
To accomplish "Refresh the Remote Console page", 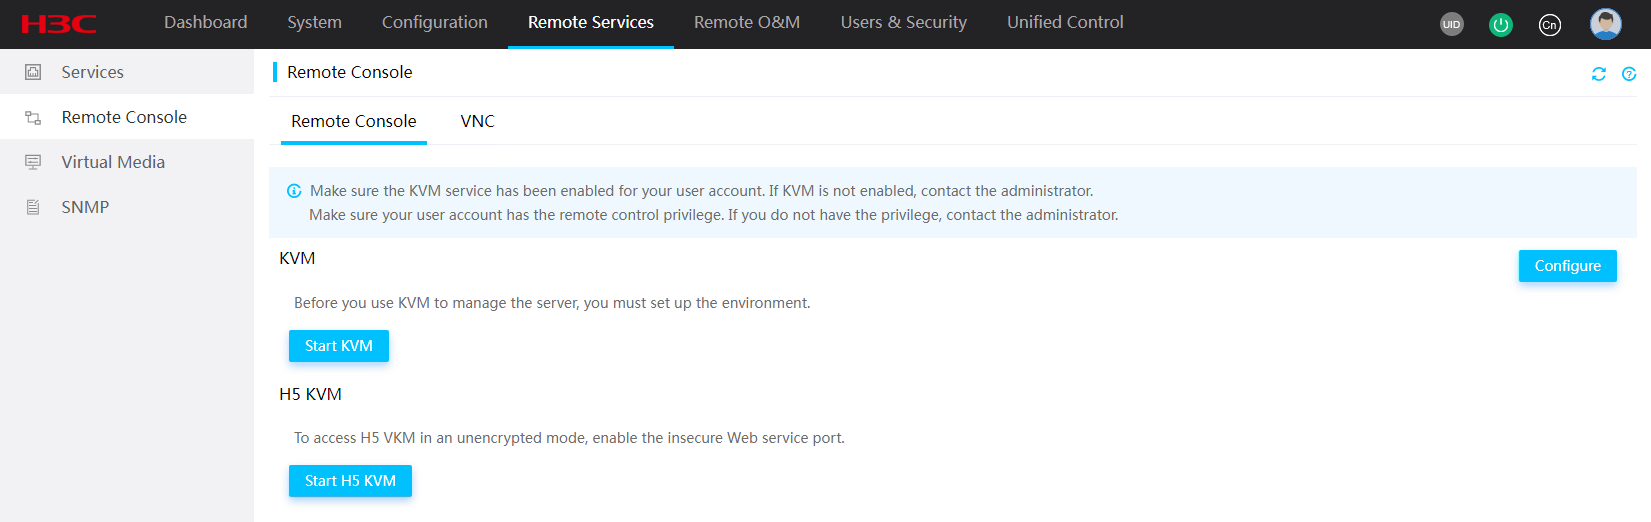I will tap(1598, 74).
